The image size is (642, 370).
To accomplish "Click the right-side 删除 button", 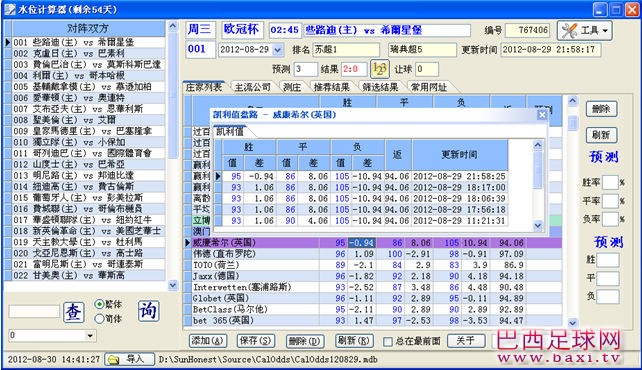I will (x=601, y=109).
